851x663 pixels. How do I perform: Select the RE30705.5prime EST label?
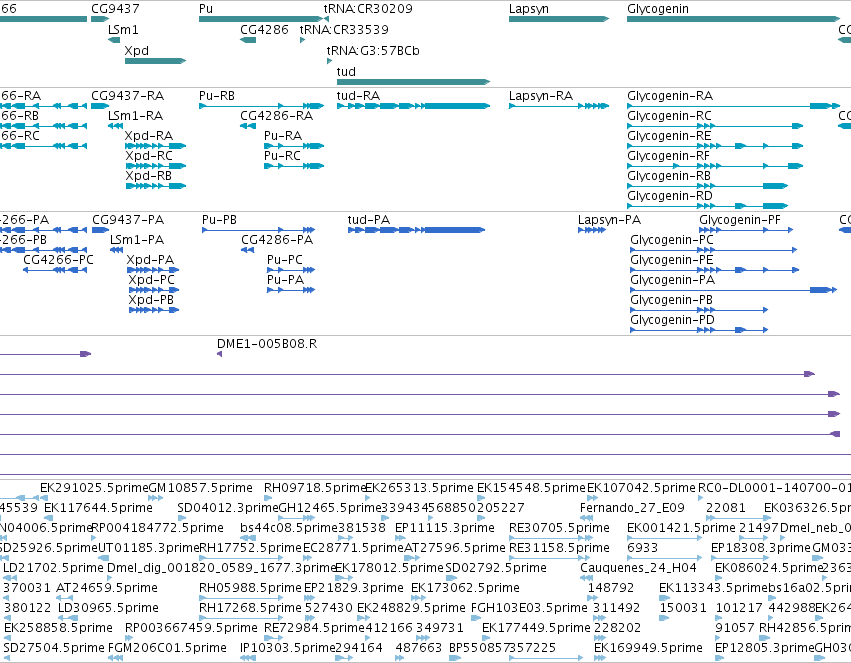coord(560,528)
